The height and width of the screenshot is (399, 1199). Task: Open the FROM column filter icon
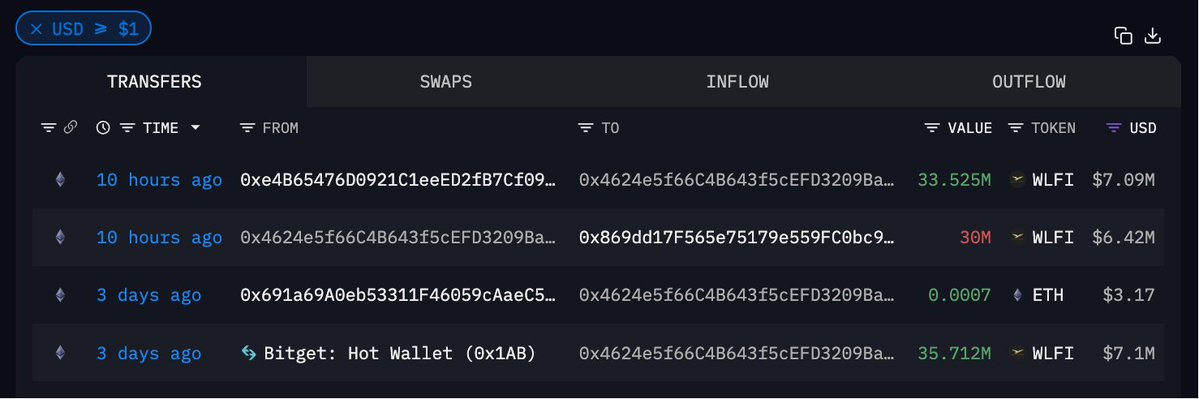(247, 128)
